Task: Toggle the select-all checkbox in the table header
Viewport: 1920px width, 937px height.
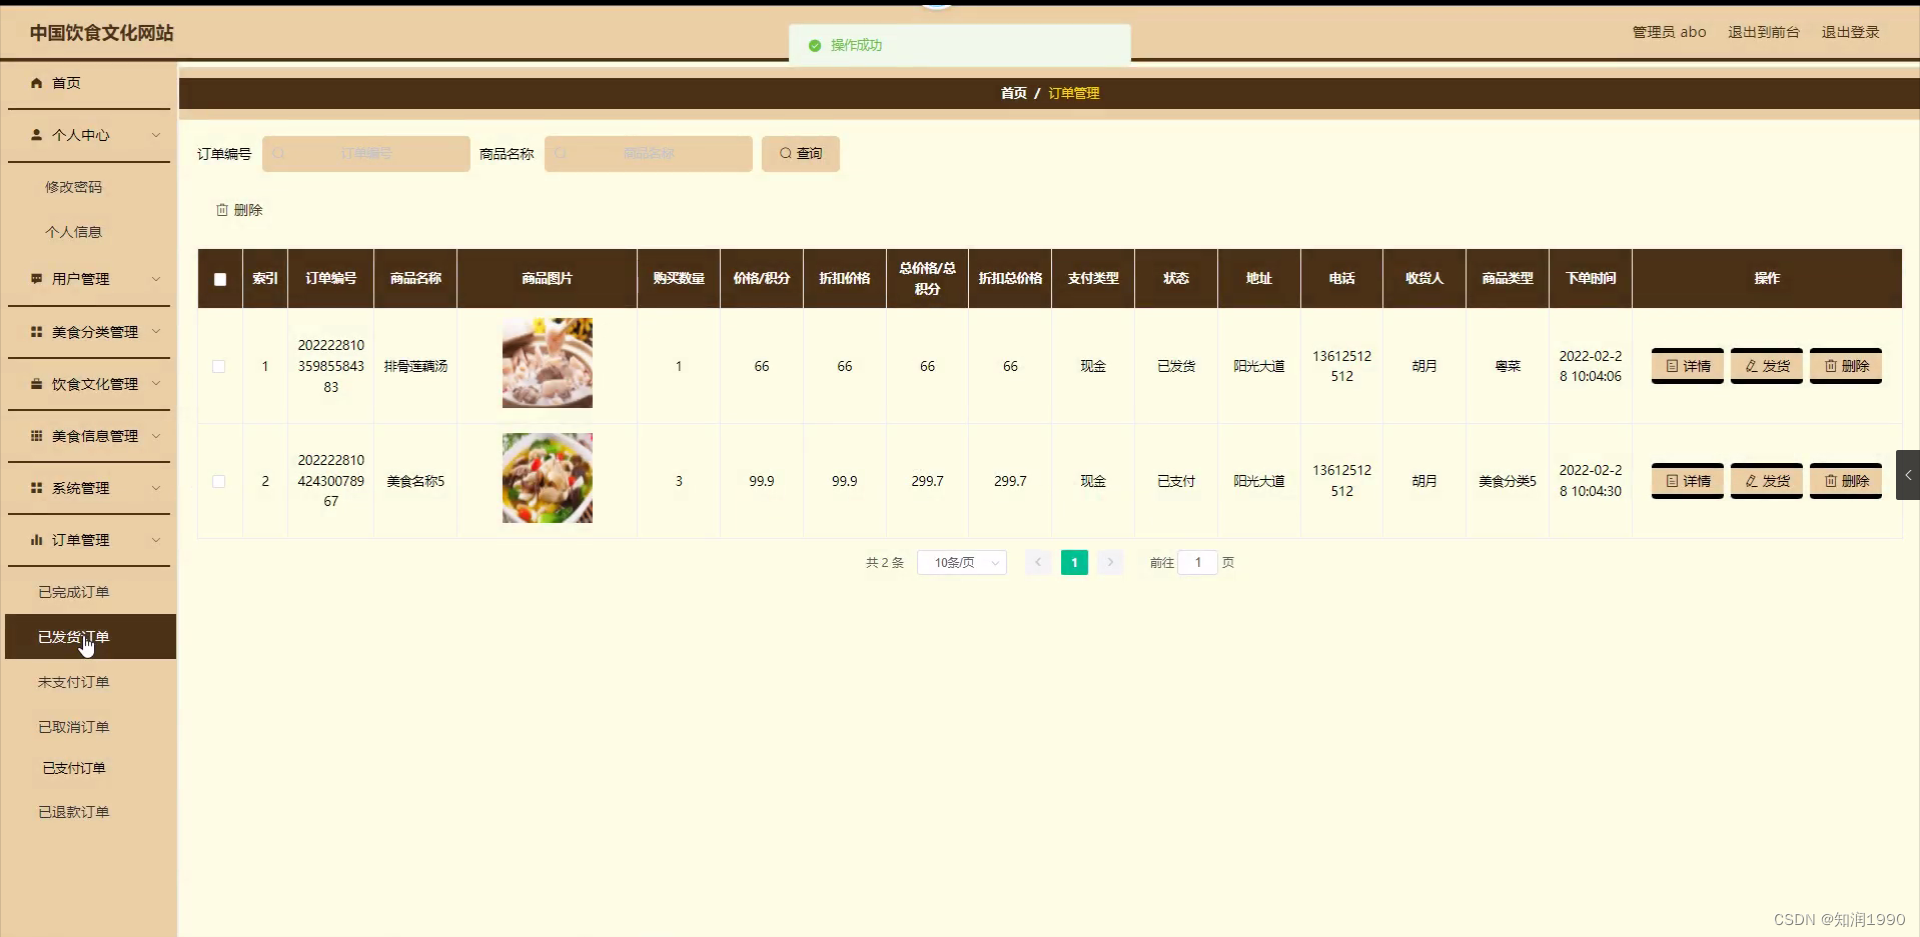Action: click(x=219, y=281)
